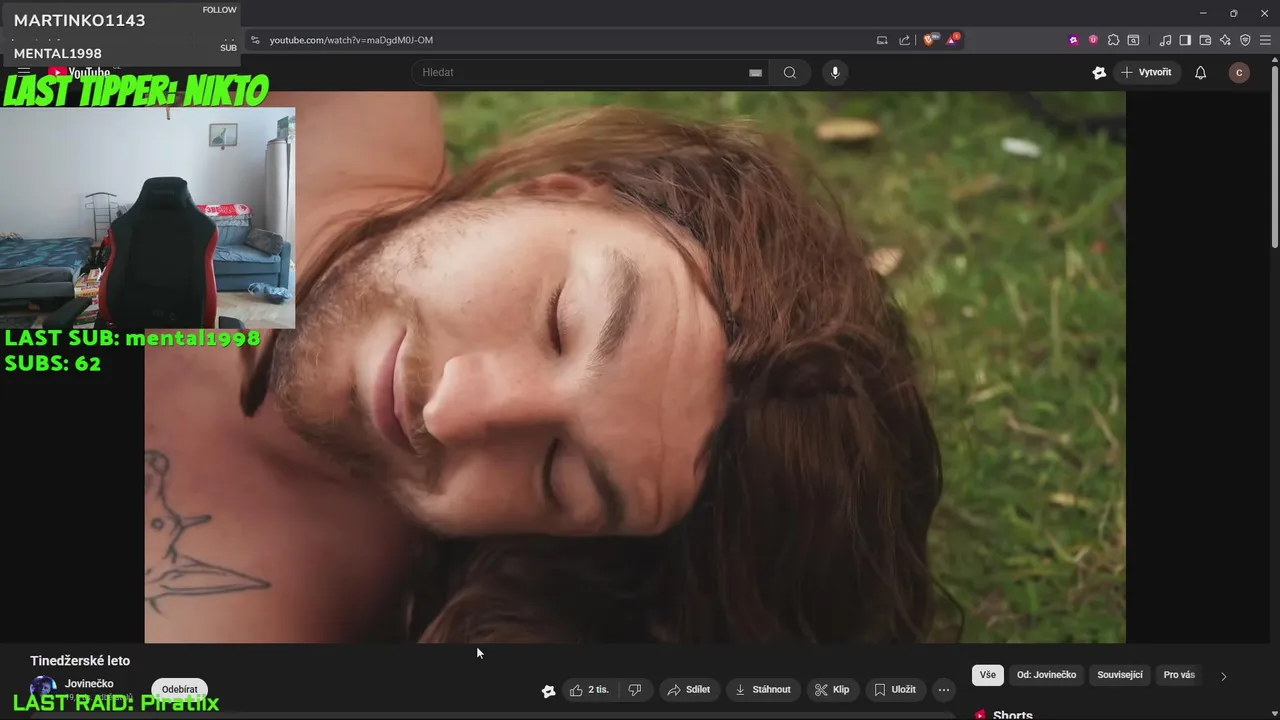Open Brave VPN shield icon
Viewport: 1280px width, 720px height.
point(1245,40)
